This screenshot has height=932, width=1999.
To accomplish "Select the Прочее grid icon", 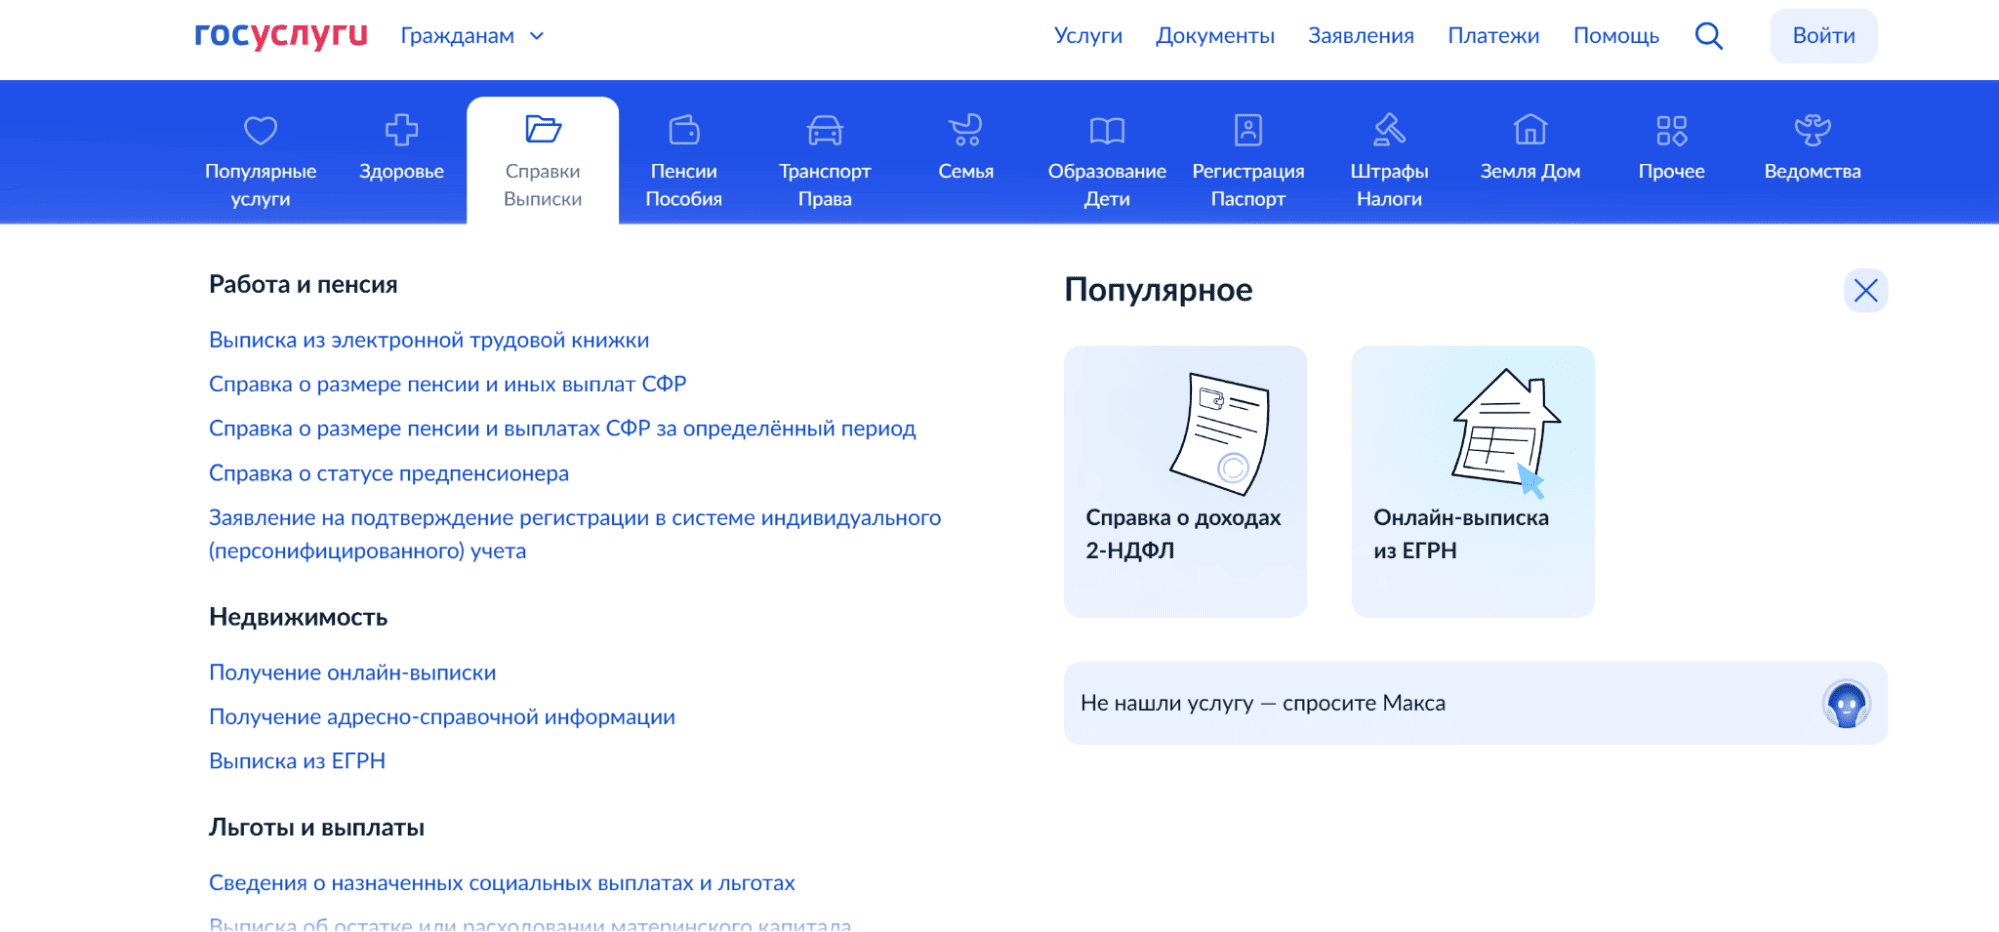I will click(x=1671, y=130).
